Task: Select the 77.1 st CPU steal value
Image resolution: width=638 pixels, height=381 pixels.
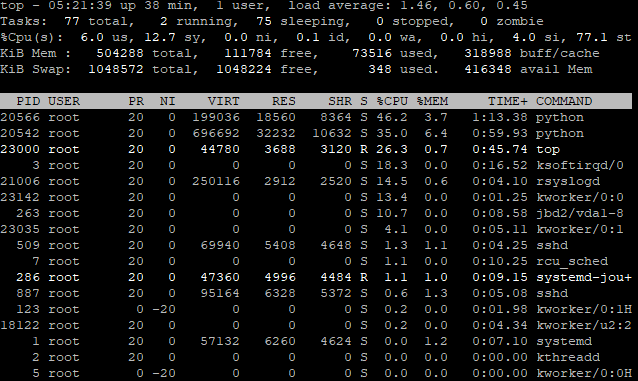Action: point(604,37)
